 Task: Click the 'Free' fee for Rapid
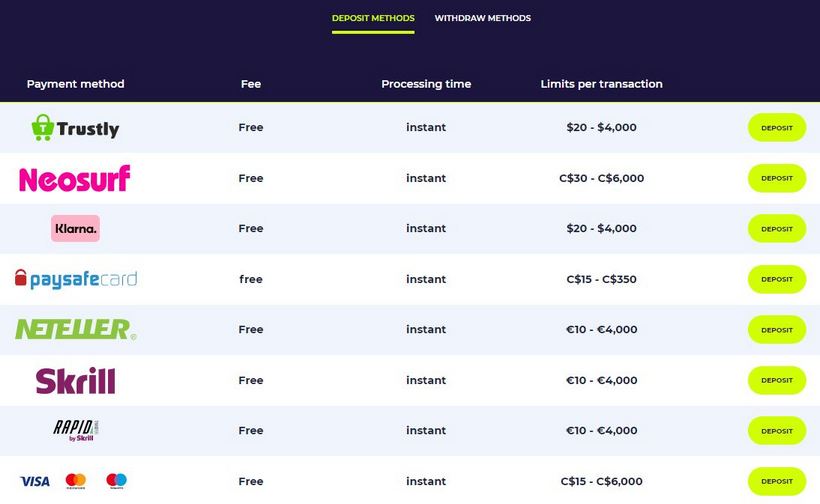[x=250, y=430]
